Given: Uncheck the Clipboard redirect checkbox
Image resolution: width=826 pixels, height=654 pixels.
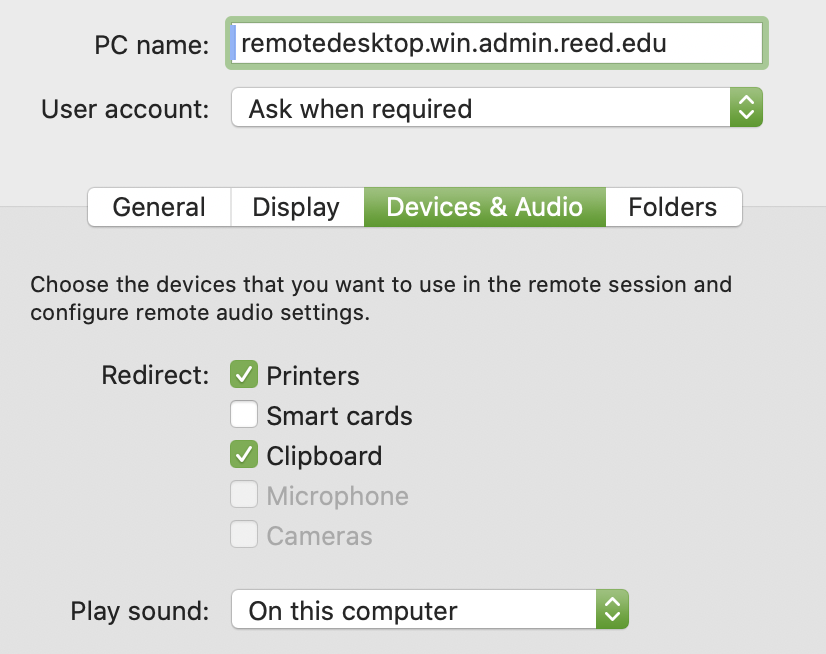Looking at the screenshot, I should tap(244, 455).
